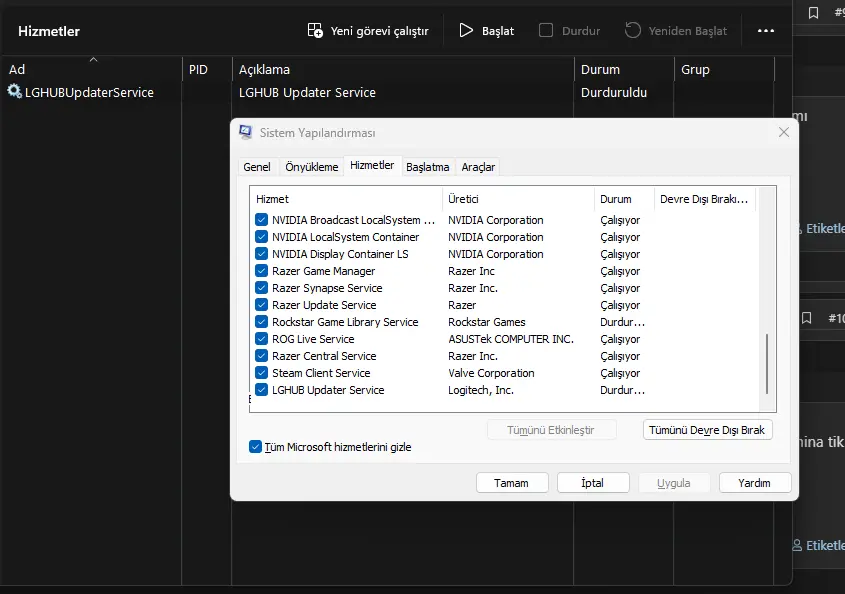This screenshot has height=594, width=845.
Task: Click the Hizmetler page title
Action: click(49, 31)
